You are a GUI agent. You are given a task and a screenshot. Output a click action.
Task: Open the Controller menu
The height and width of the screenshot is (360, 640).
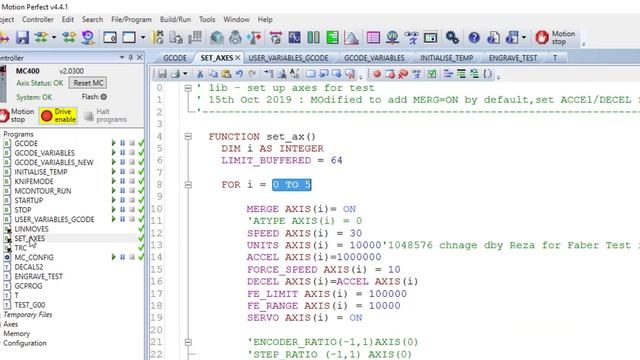38,19
